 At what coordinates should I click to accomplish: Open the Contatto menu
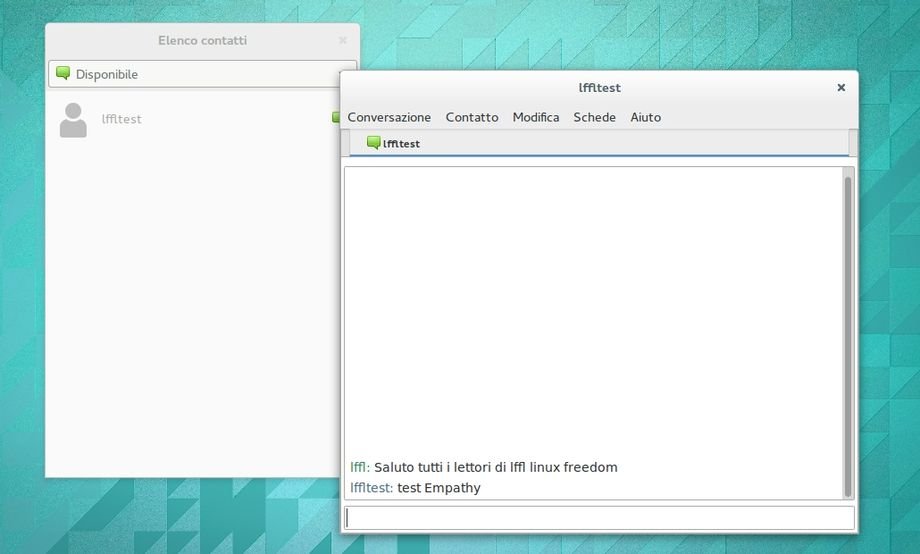pyautogui.click(x=472, y=117)
